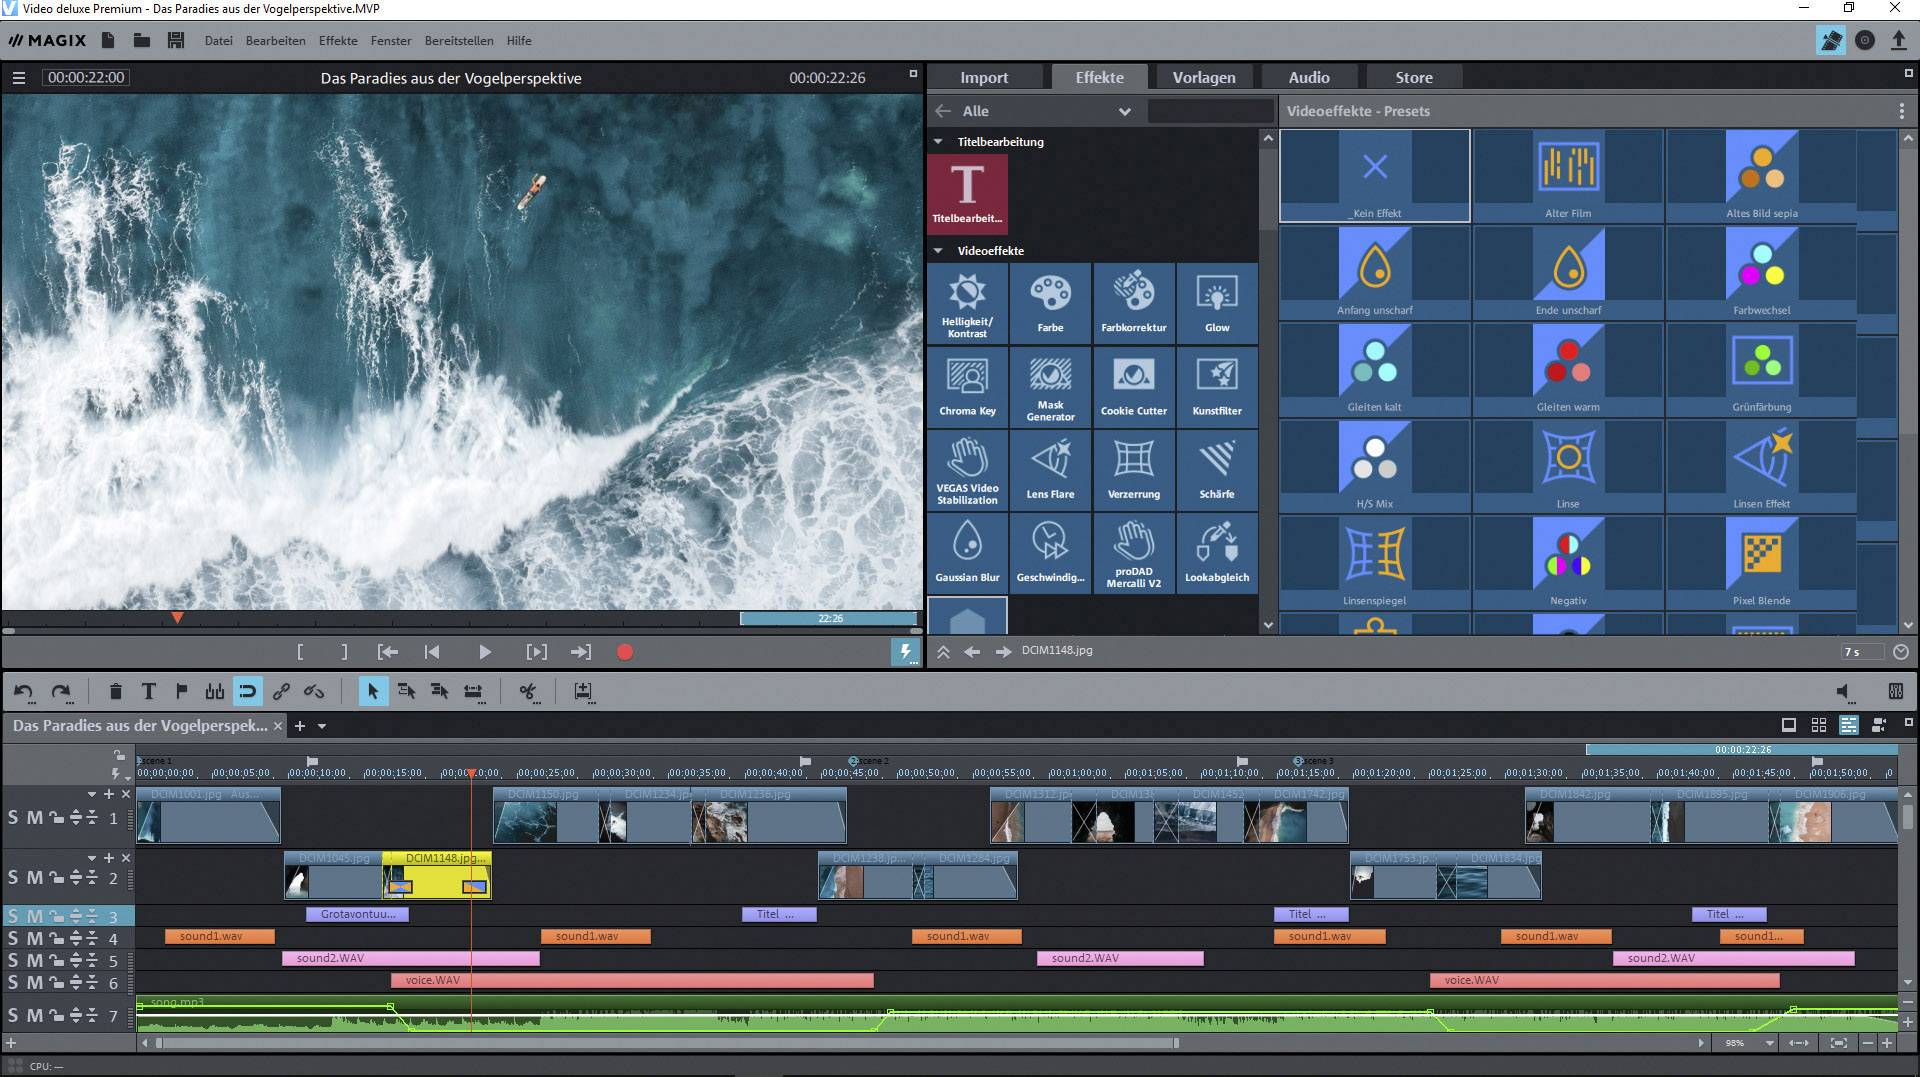The image size is (1920, 1077).
Task: Jump to beginning of range
Action: pyautogui.click(x=387, y=652)
